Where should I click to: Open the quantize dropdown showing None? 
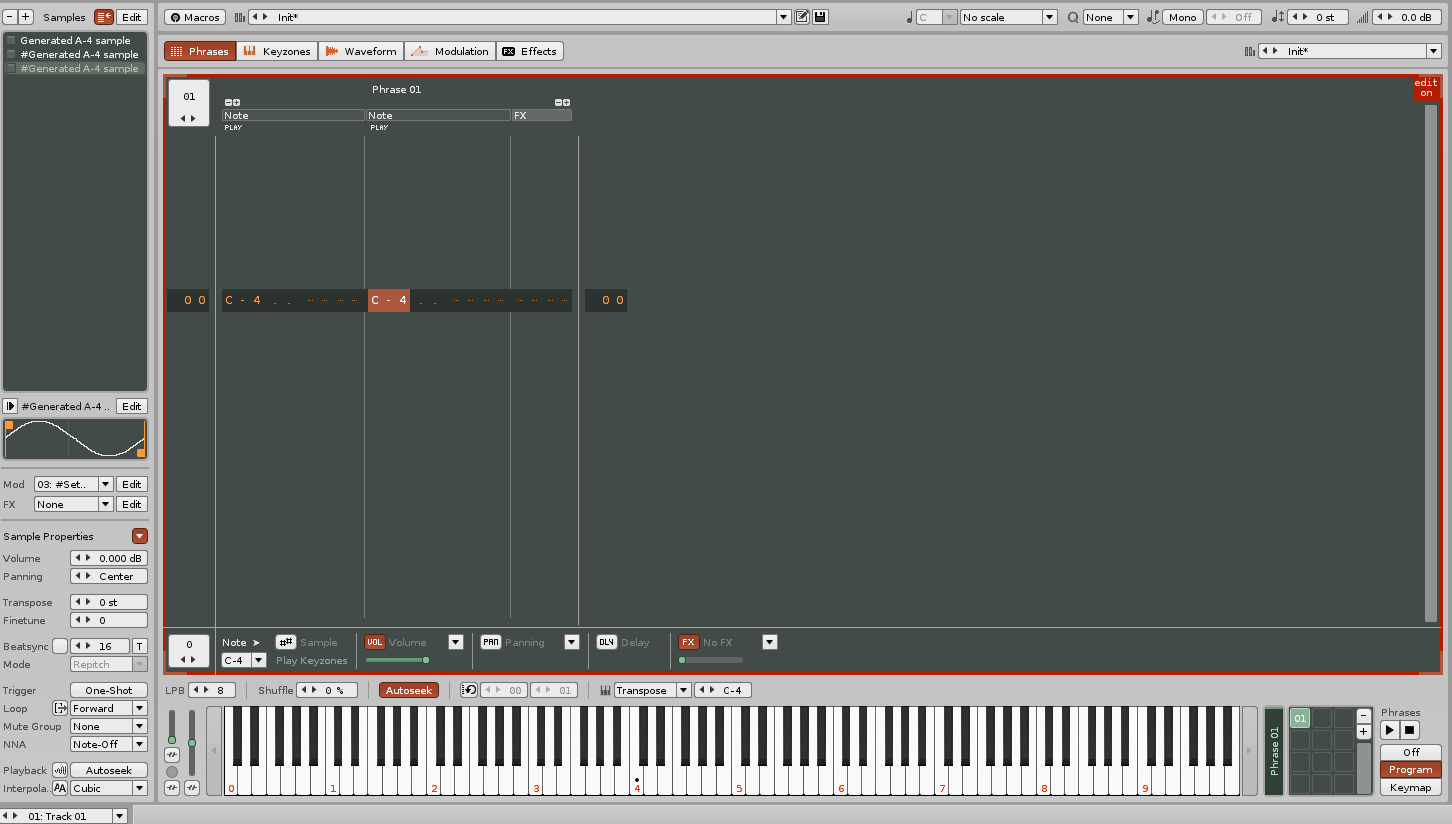tap(1110, 17)
